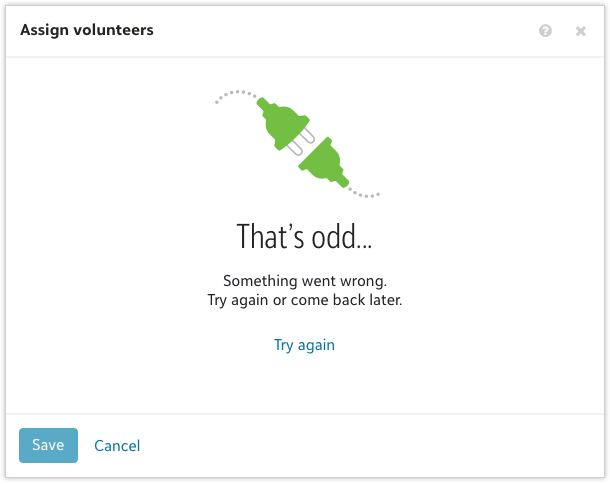Click the "That's odd..." heading
Viewport: 610px width, 484px height.
click(304, 237)
